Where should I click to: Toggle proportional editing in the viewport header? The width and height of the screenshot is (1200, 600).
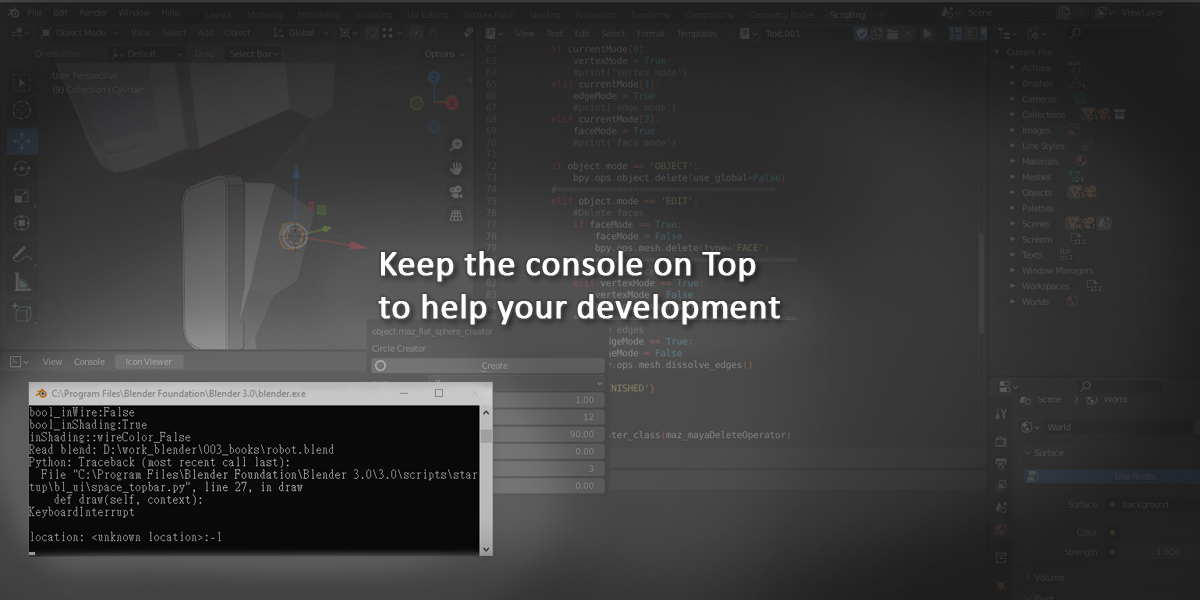coord(417,33)
